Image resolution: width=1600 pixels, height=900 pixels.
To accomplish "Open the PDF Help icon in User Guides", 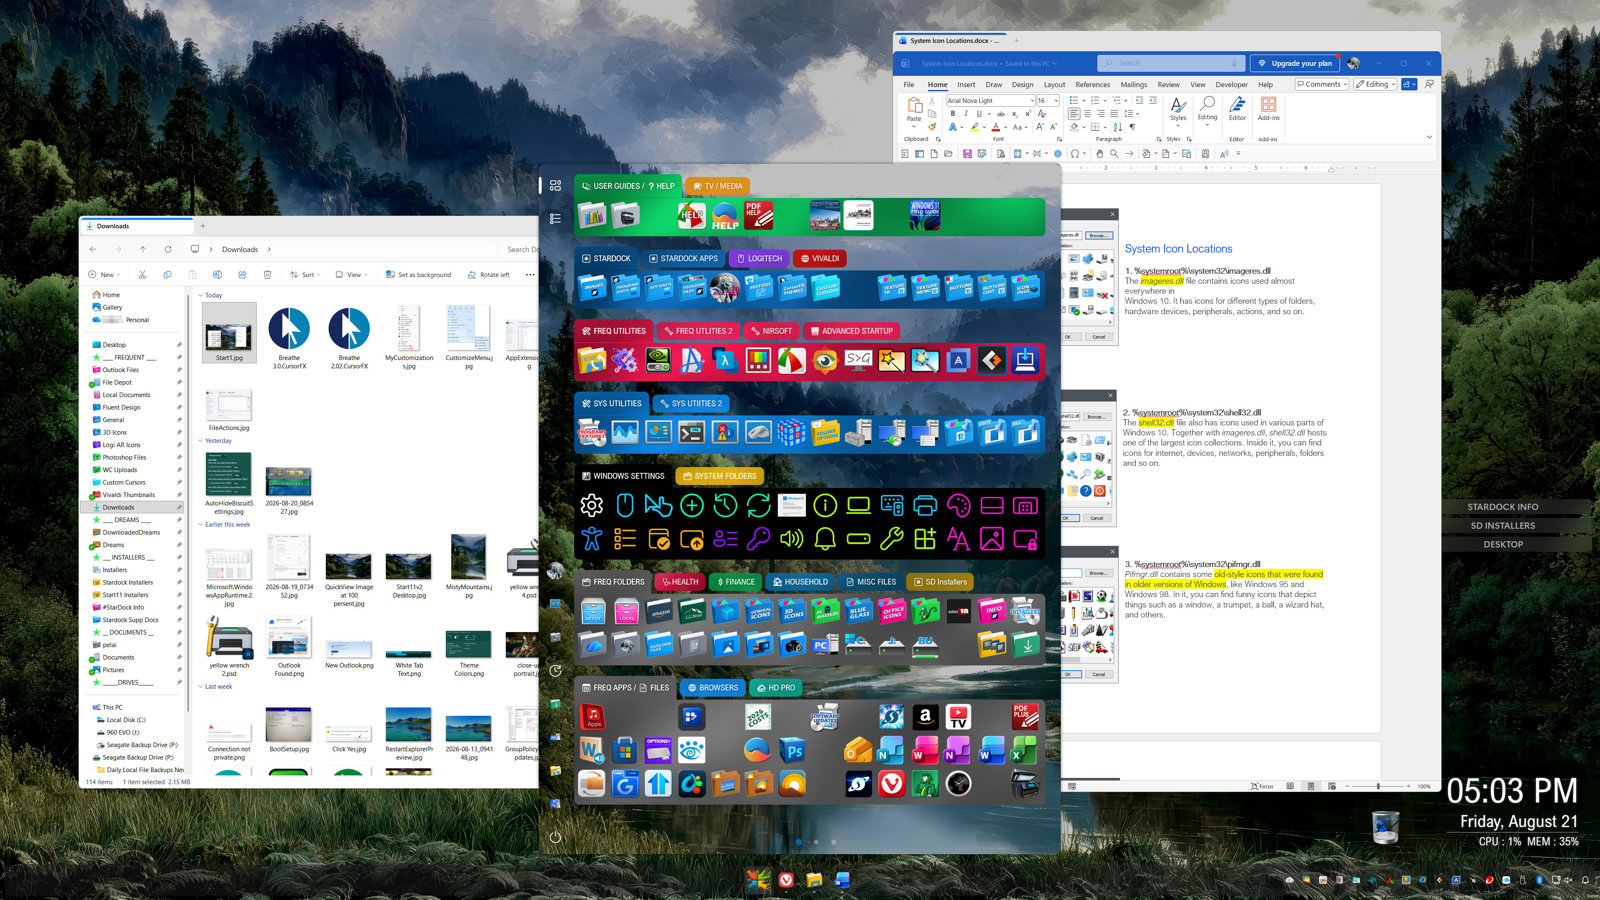I will click(758, 215).
